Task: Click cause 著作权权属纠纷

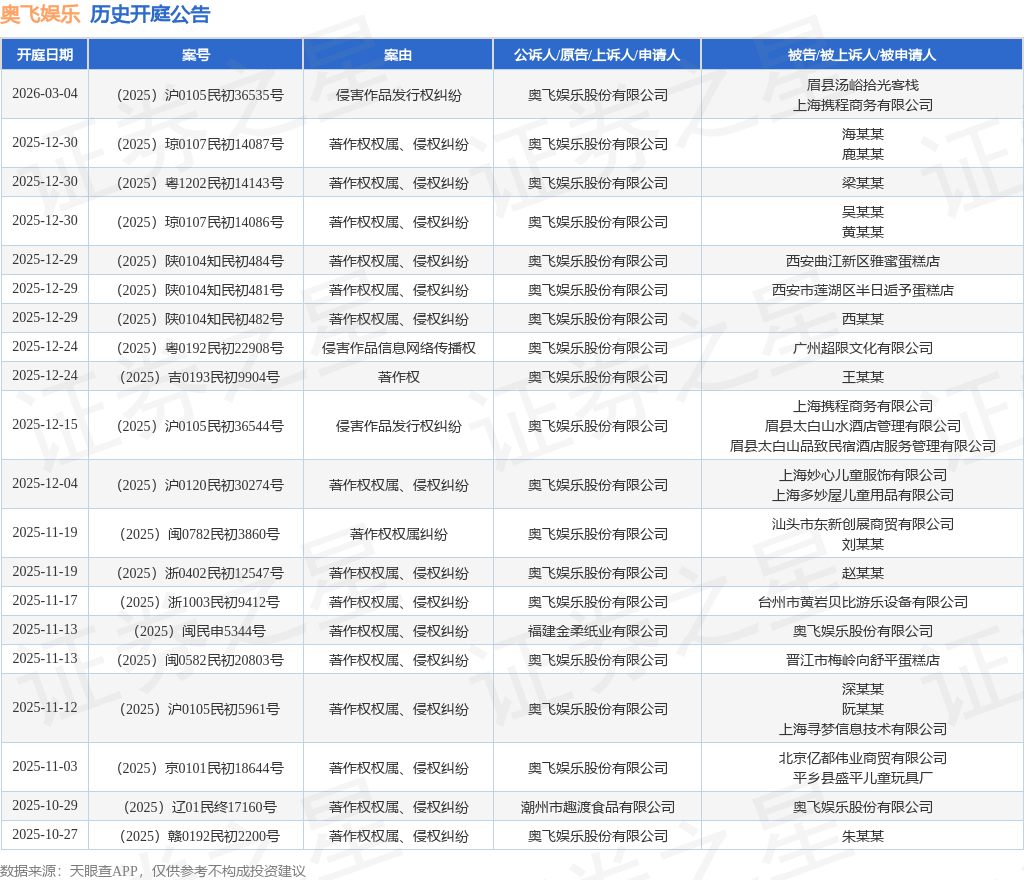Action: (398, 535)
